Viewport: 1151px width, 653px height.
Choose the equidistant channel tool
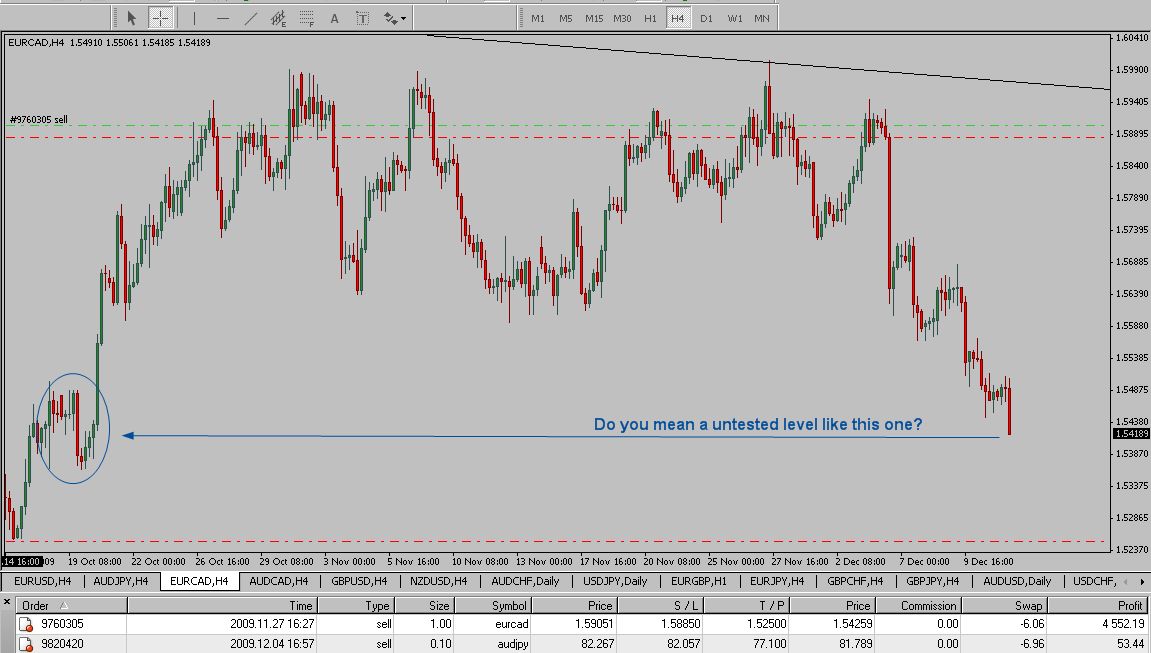[x=278, y=18]
